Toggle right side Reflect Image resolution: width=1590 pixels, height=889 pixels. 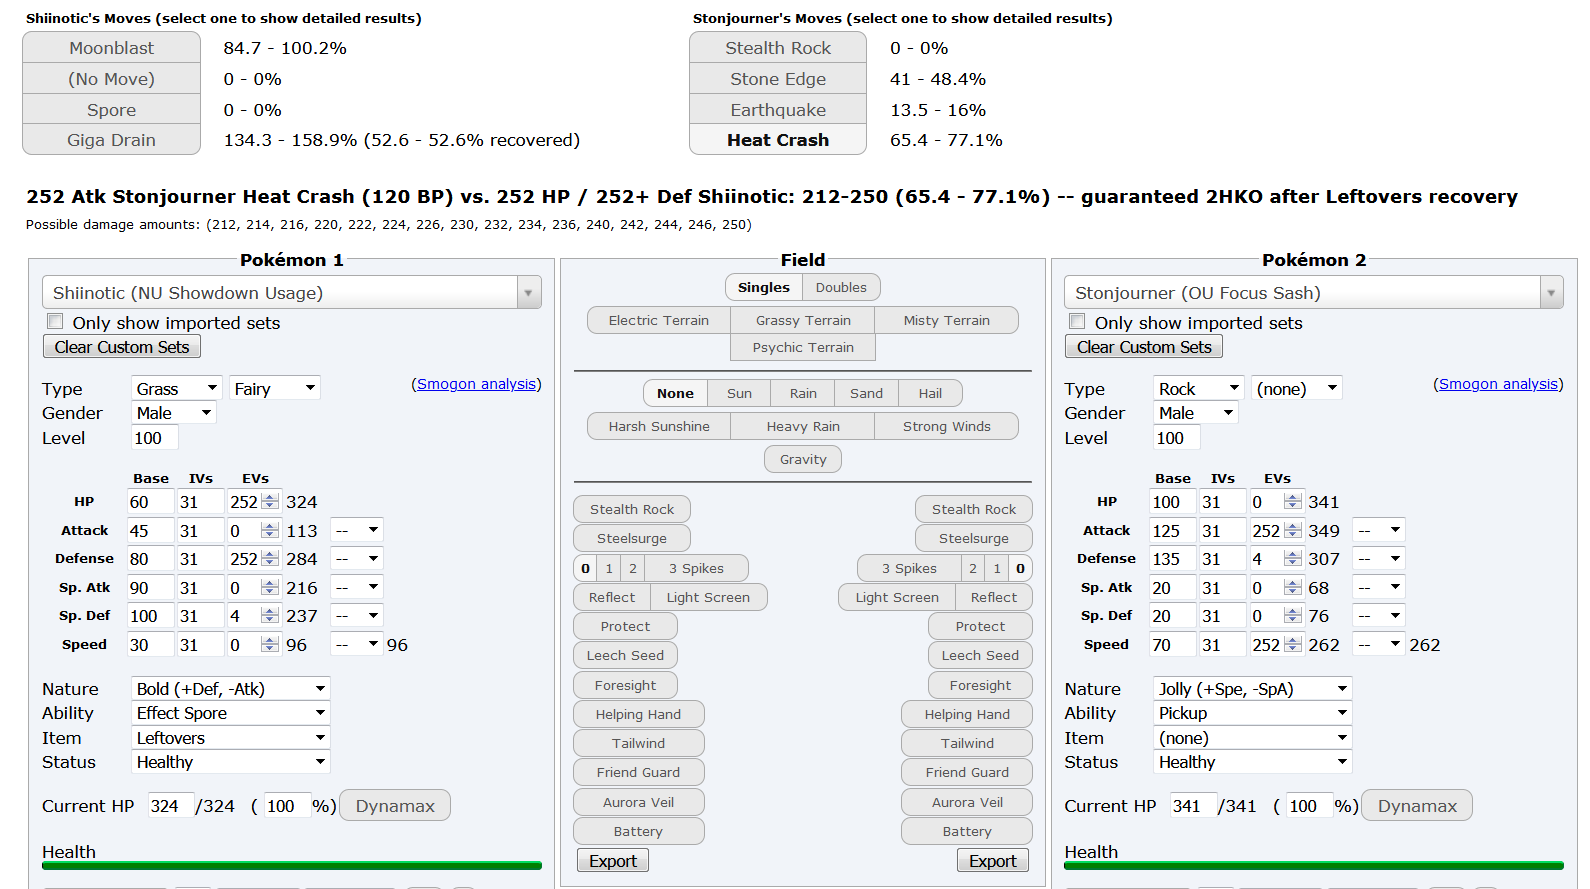993,597
